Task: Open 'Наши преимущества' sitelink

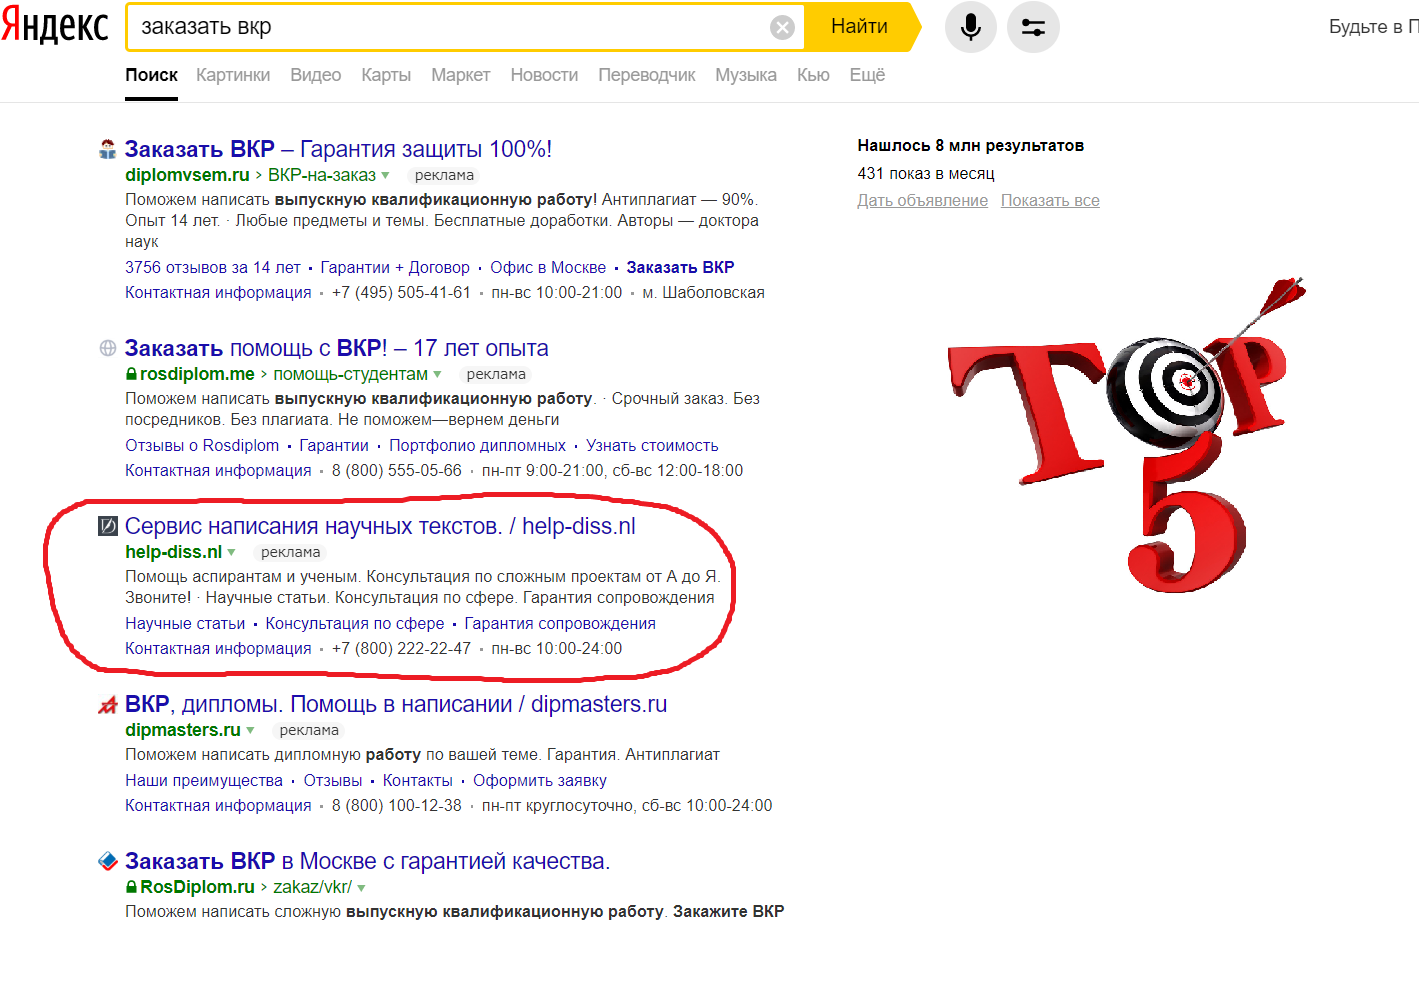Action: (204, 781)
